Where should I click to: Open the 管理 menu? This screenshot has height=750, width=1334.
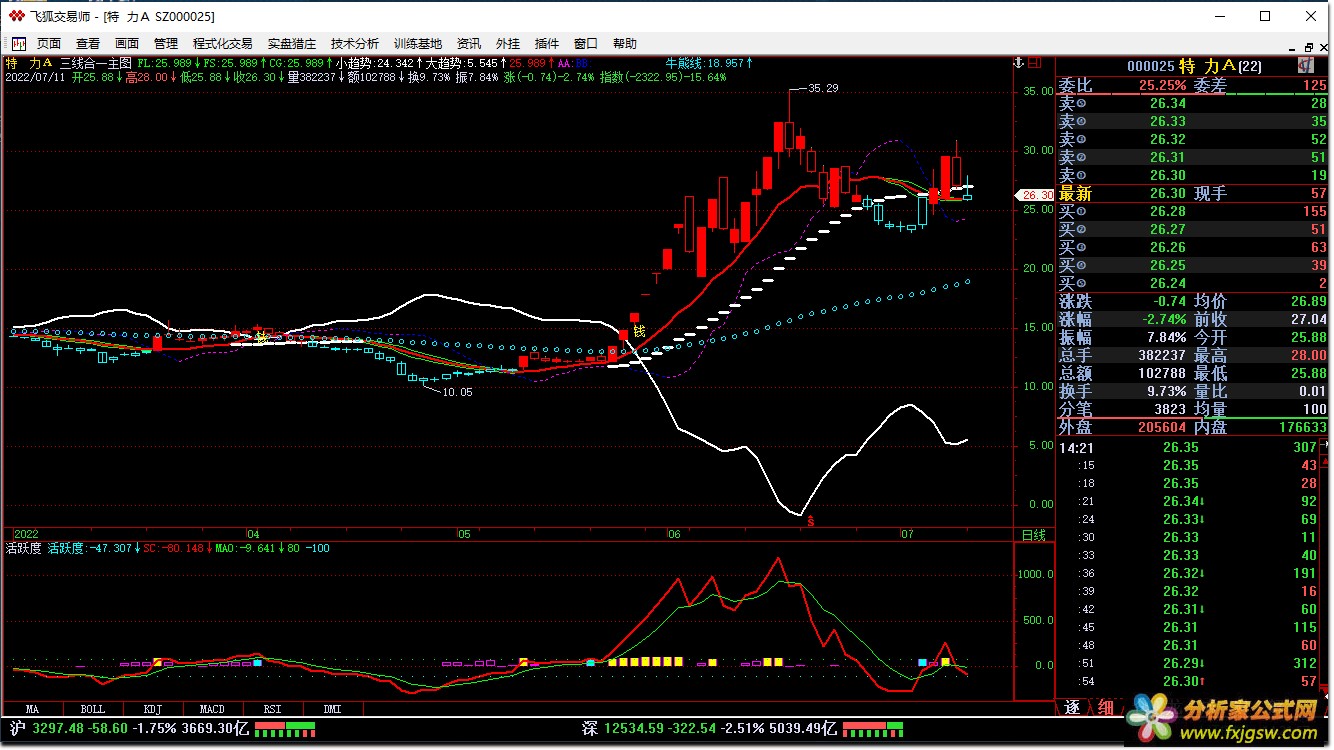(166, 44)
